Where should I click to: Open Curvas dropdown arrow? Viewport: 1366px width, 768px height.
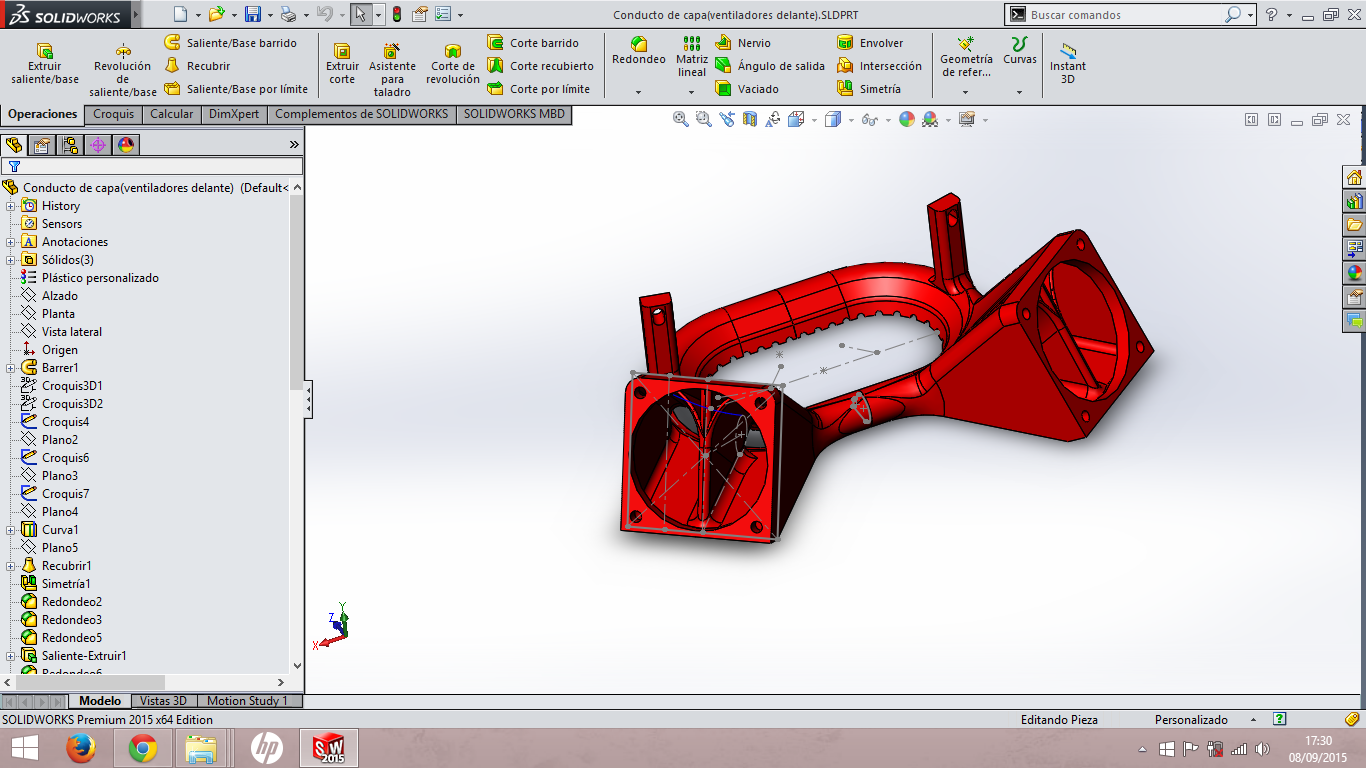coord(1020,92)
